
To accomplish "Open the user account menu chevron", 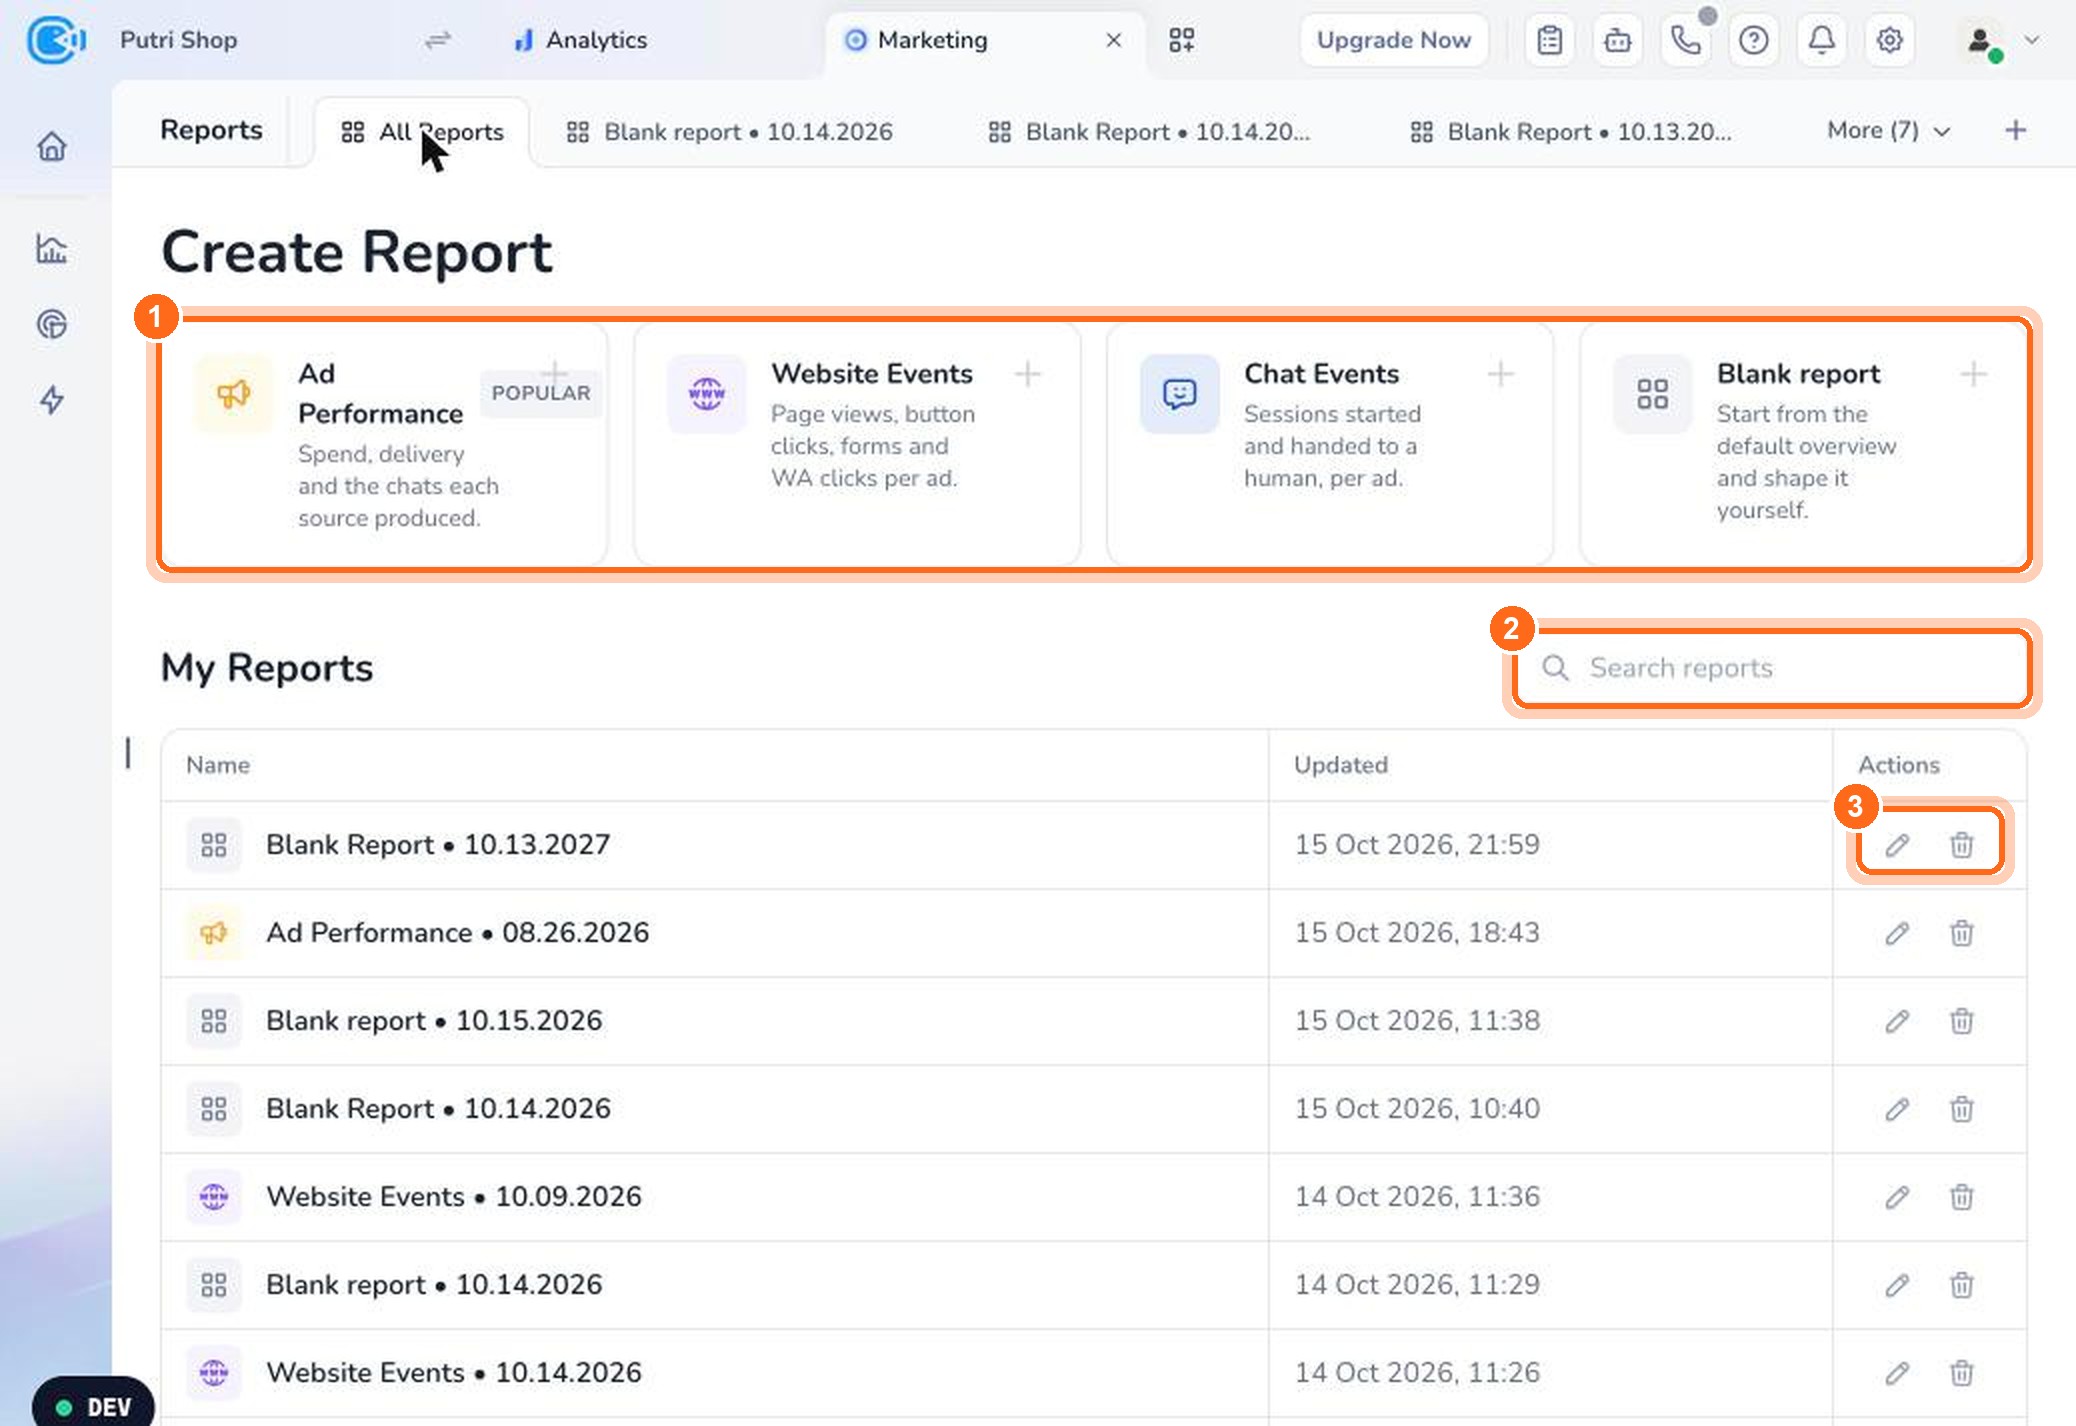I will 2031,40.
